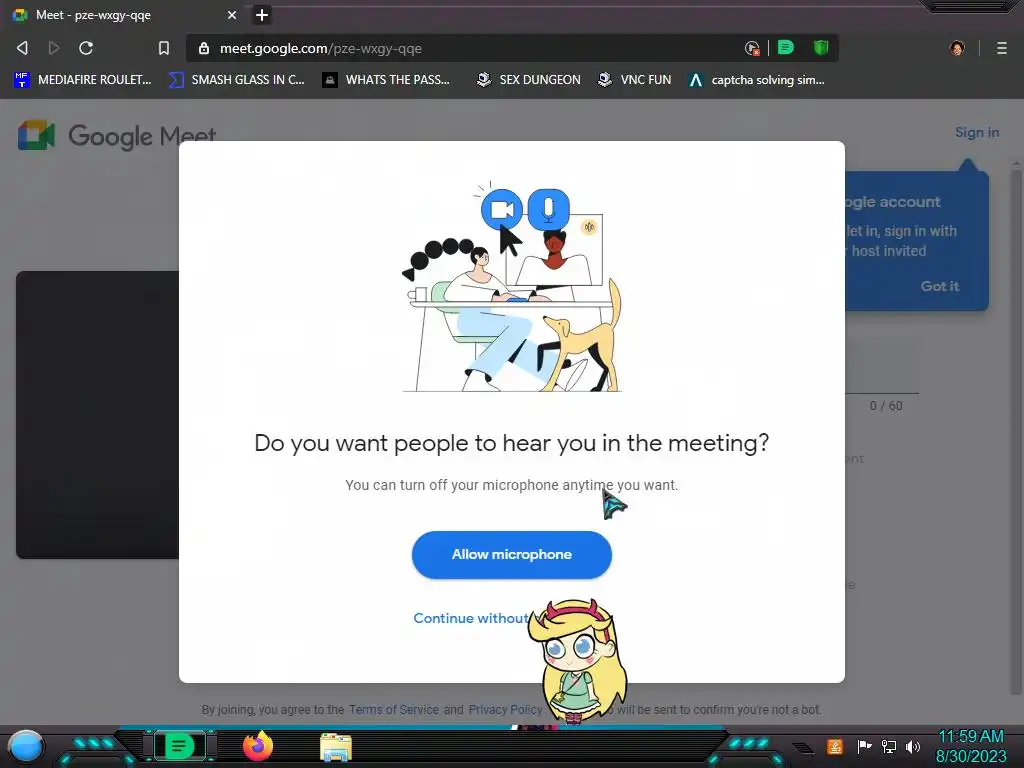Click the dark video preview area
Image resolution: width=1024 pixels, height=768 pixels.
(97, 415)
